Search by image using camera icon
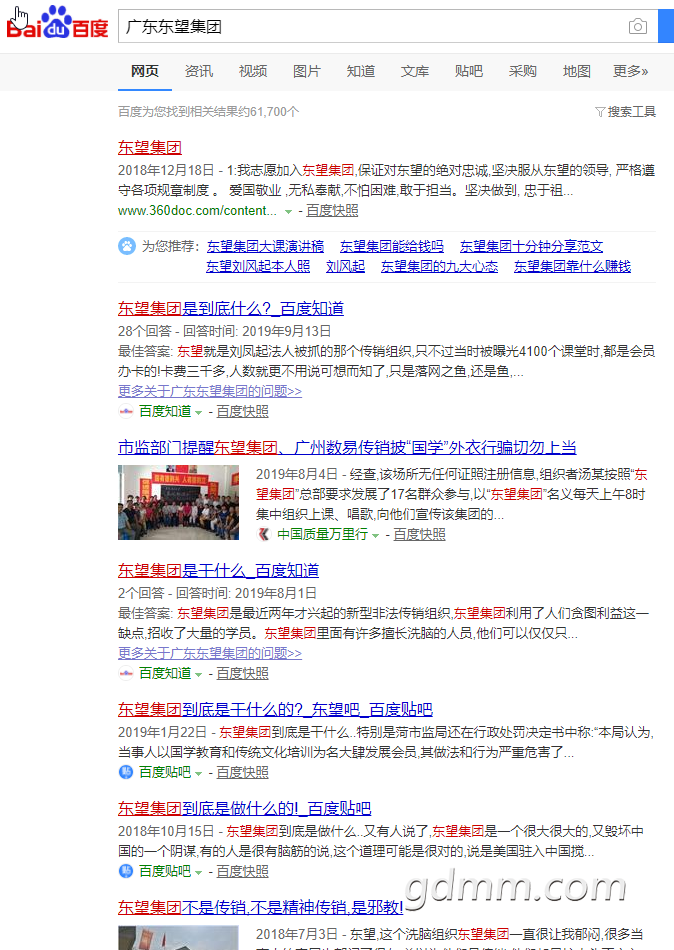The width and height of the screenshot is (674, 950). click(638, 27)
